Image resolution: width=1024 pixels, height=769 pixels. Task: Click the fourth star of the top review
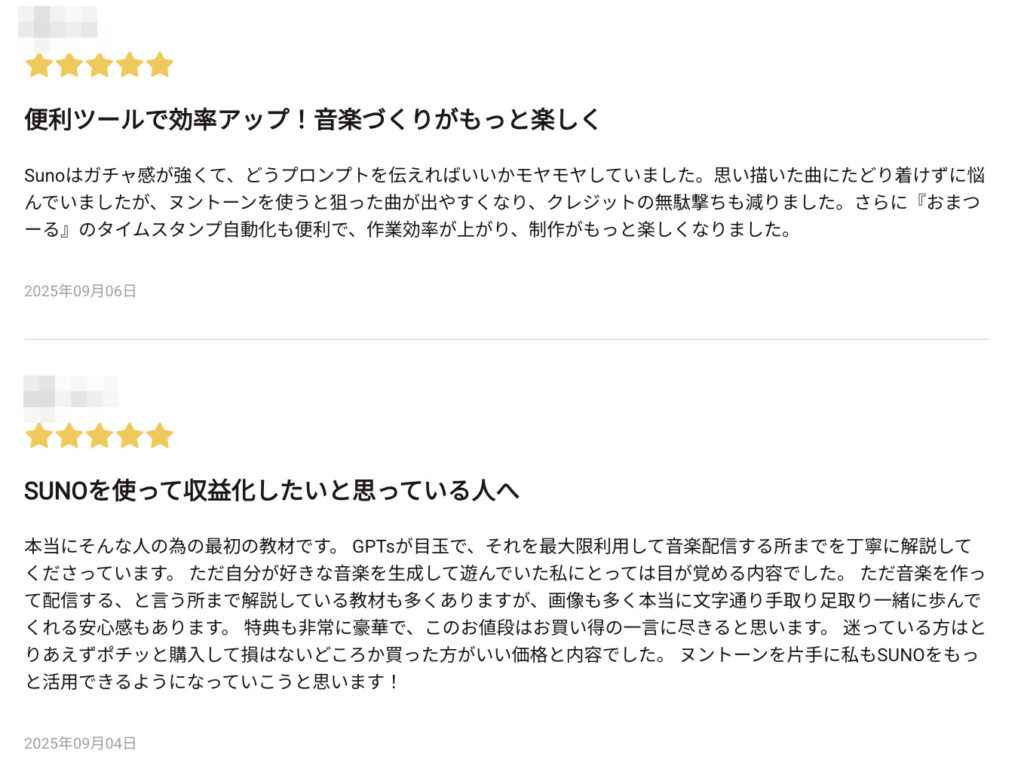pos(129,65)
